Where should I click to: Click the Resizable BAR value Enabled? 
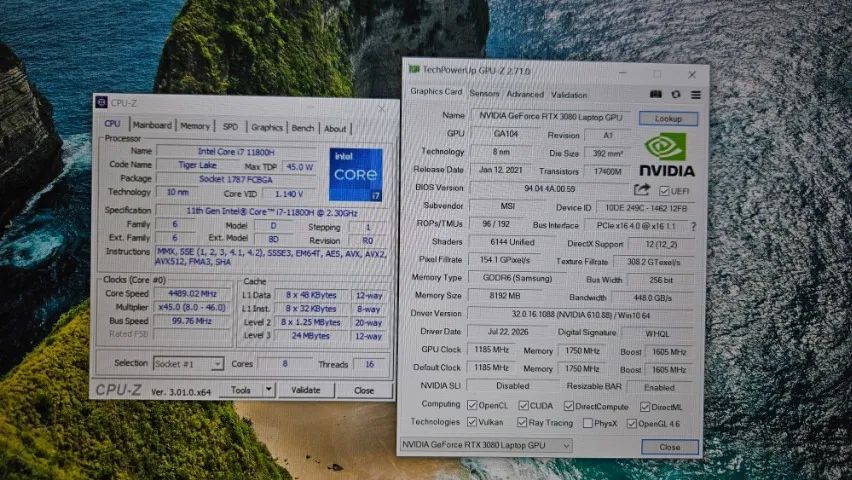point(659,387)
